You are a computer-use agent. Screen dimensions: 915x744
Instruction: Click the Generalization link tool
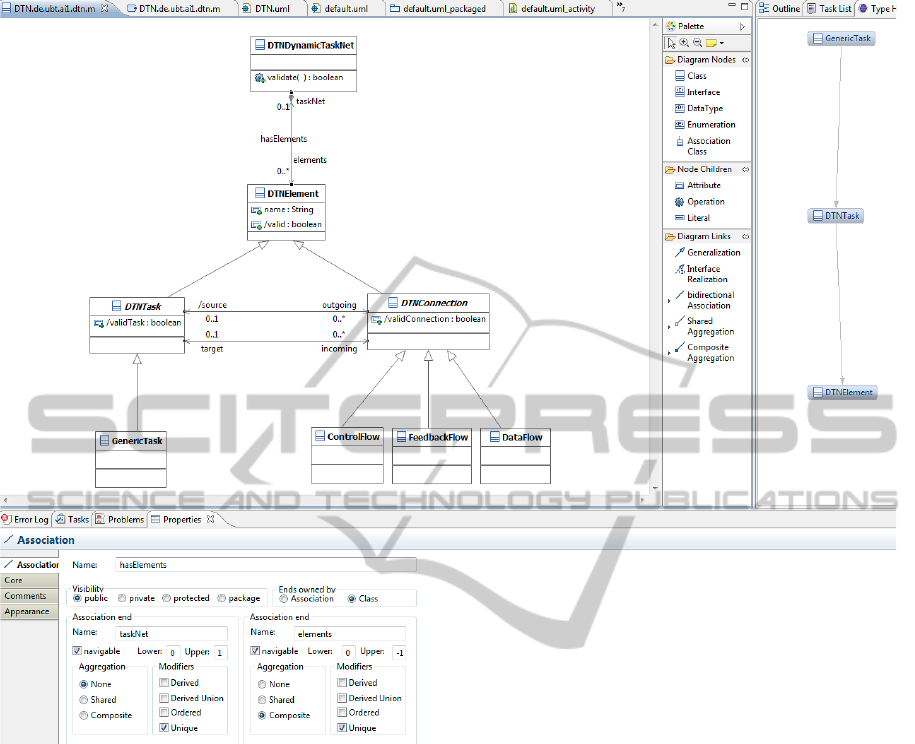tap(712, 253)
